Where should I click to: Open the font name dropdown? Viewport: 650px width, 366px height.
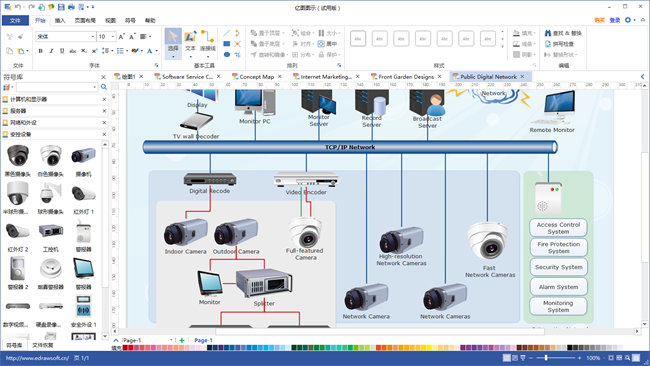pos(93,36)
